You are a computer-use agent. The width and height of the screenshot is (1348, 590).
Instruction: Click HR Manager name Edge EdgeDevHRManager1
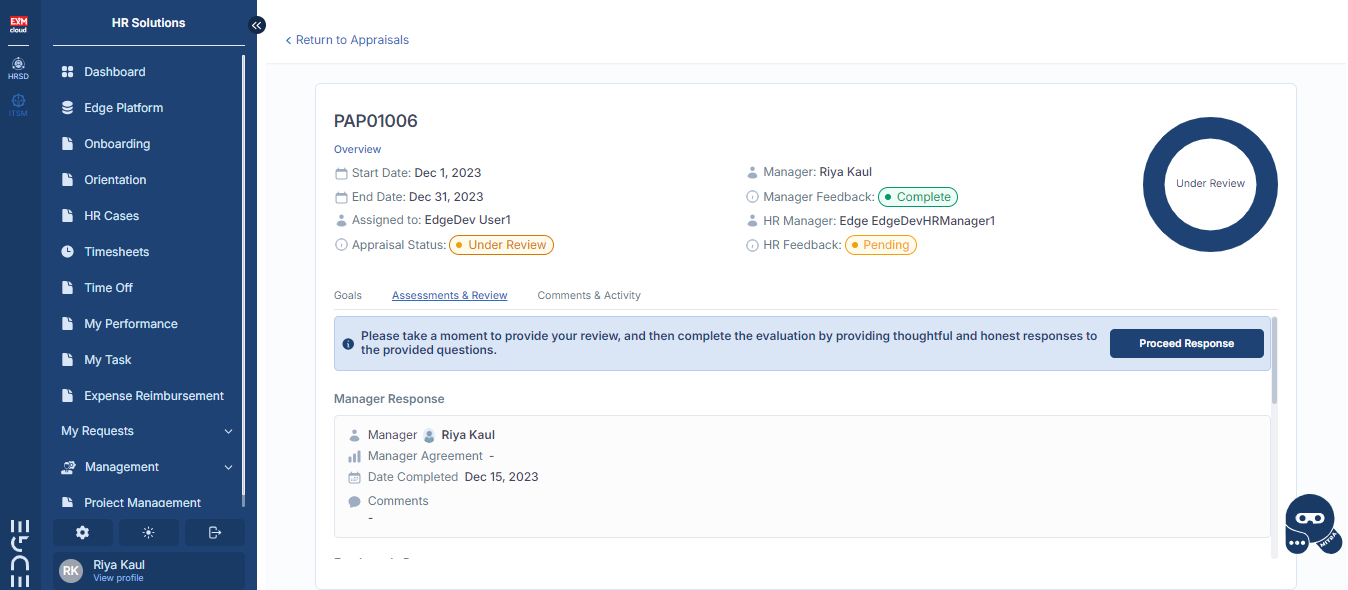(917, 221)
